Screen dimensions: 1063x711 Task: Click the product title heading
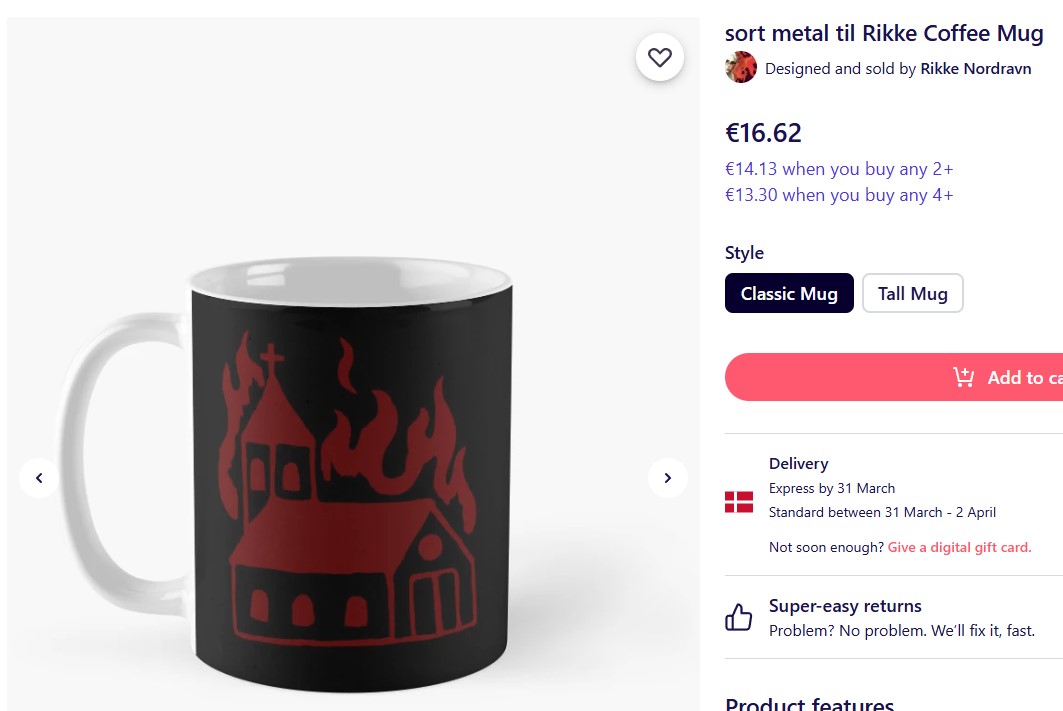(x=884, y=33)
